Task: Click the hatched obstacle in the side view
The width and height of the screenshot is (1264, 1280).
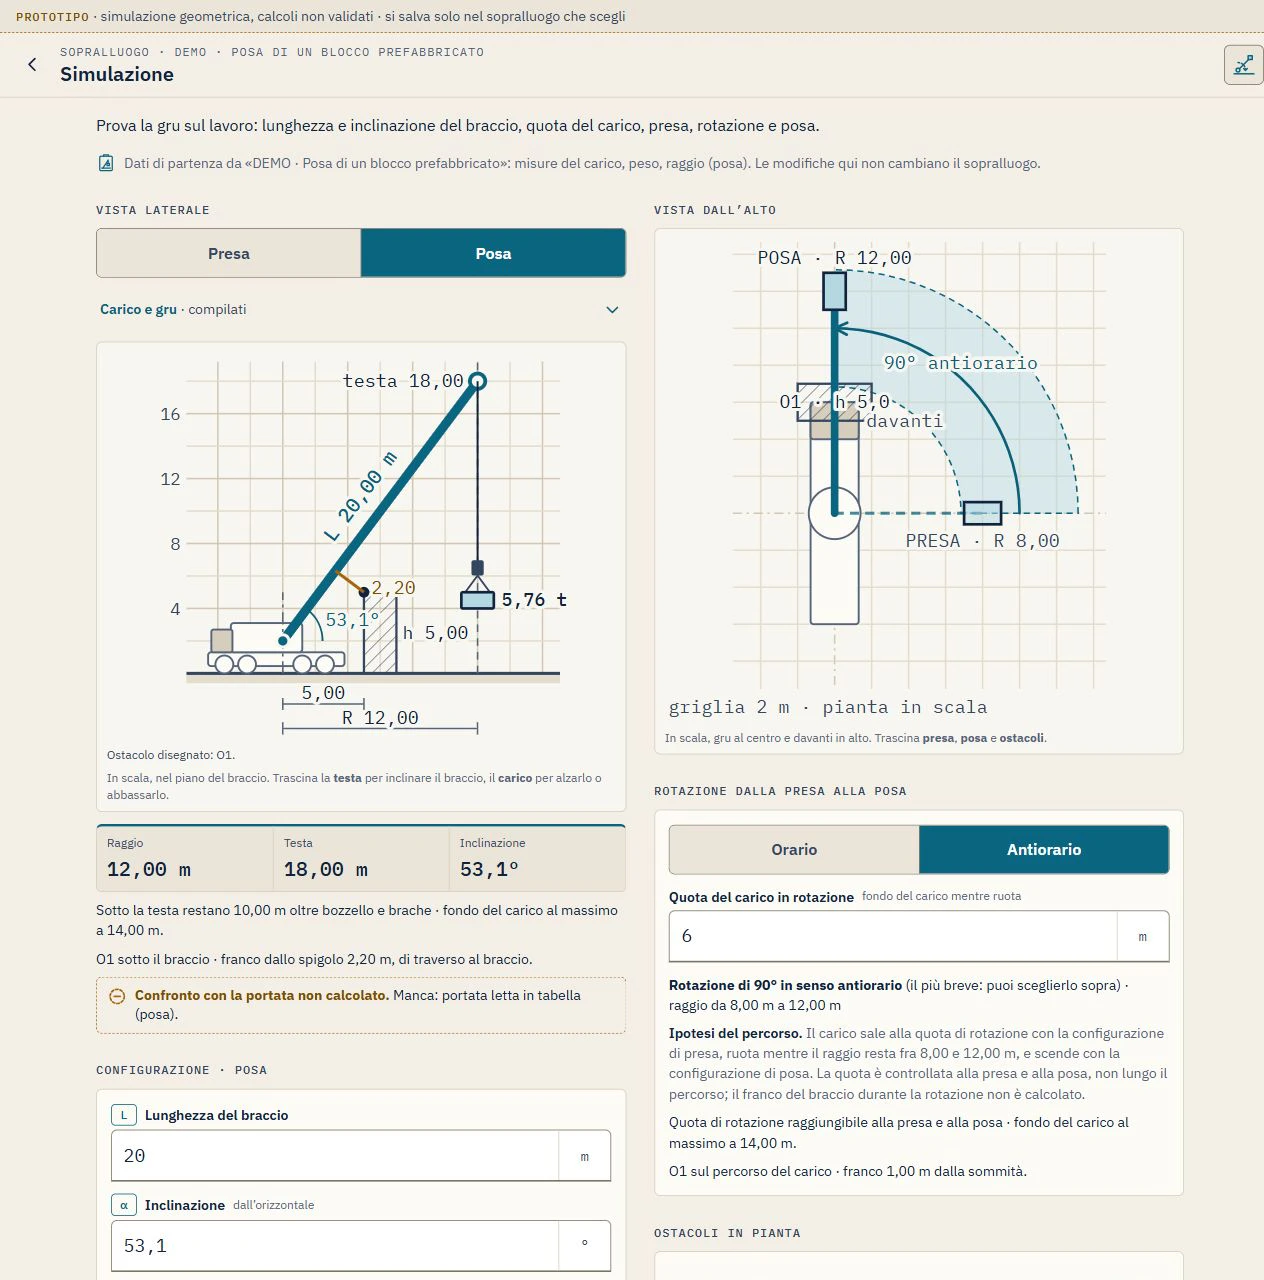Action: point(380,635)
